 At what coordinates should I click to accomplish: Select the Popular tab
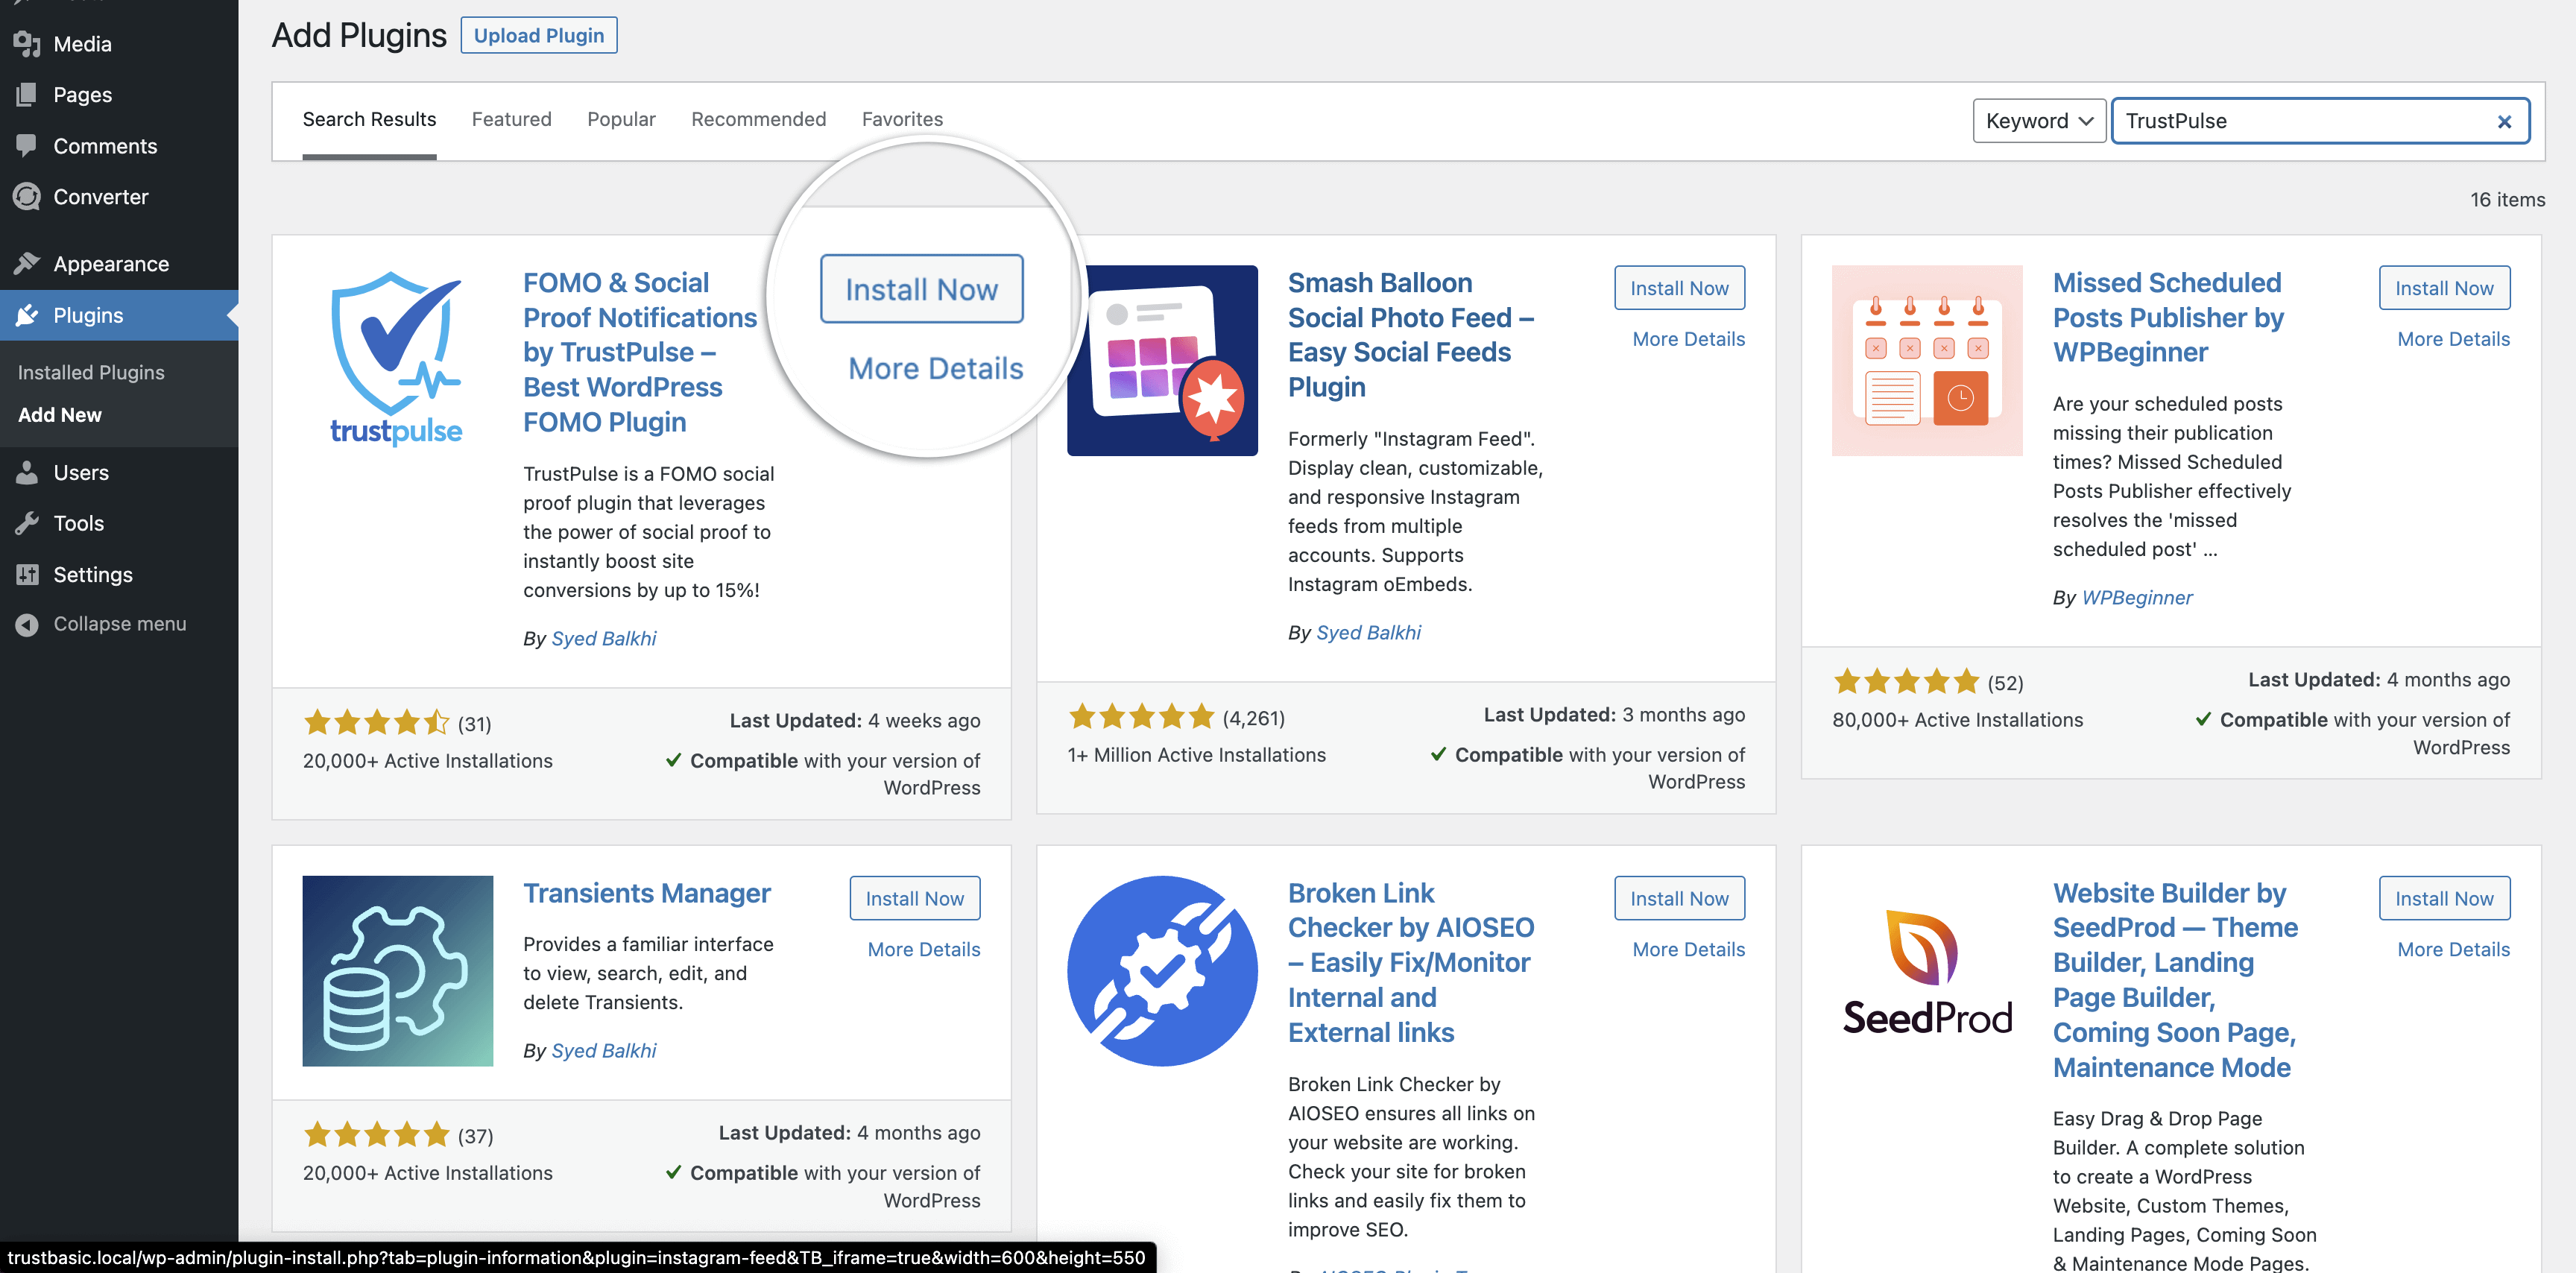point(622,119)
